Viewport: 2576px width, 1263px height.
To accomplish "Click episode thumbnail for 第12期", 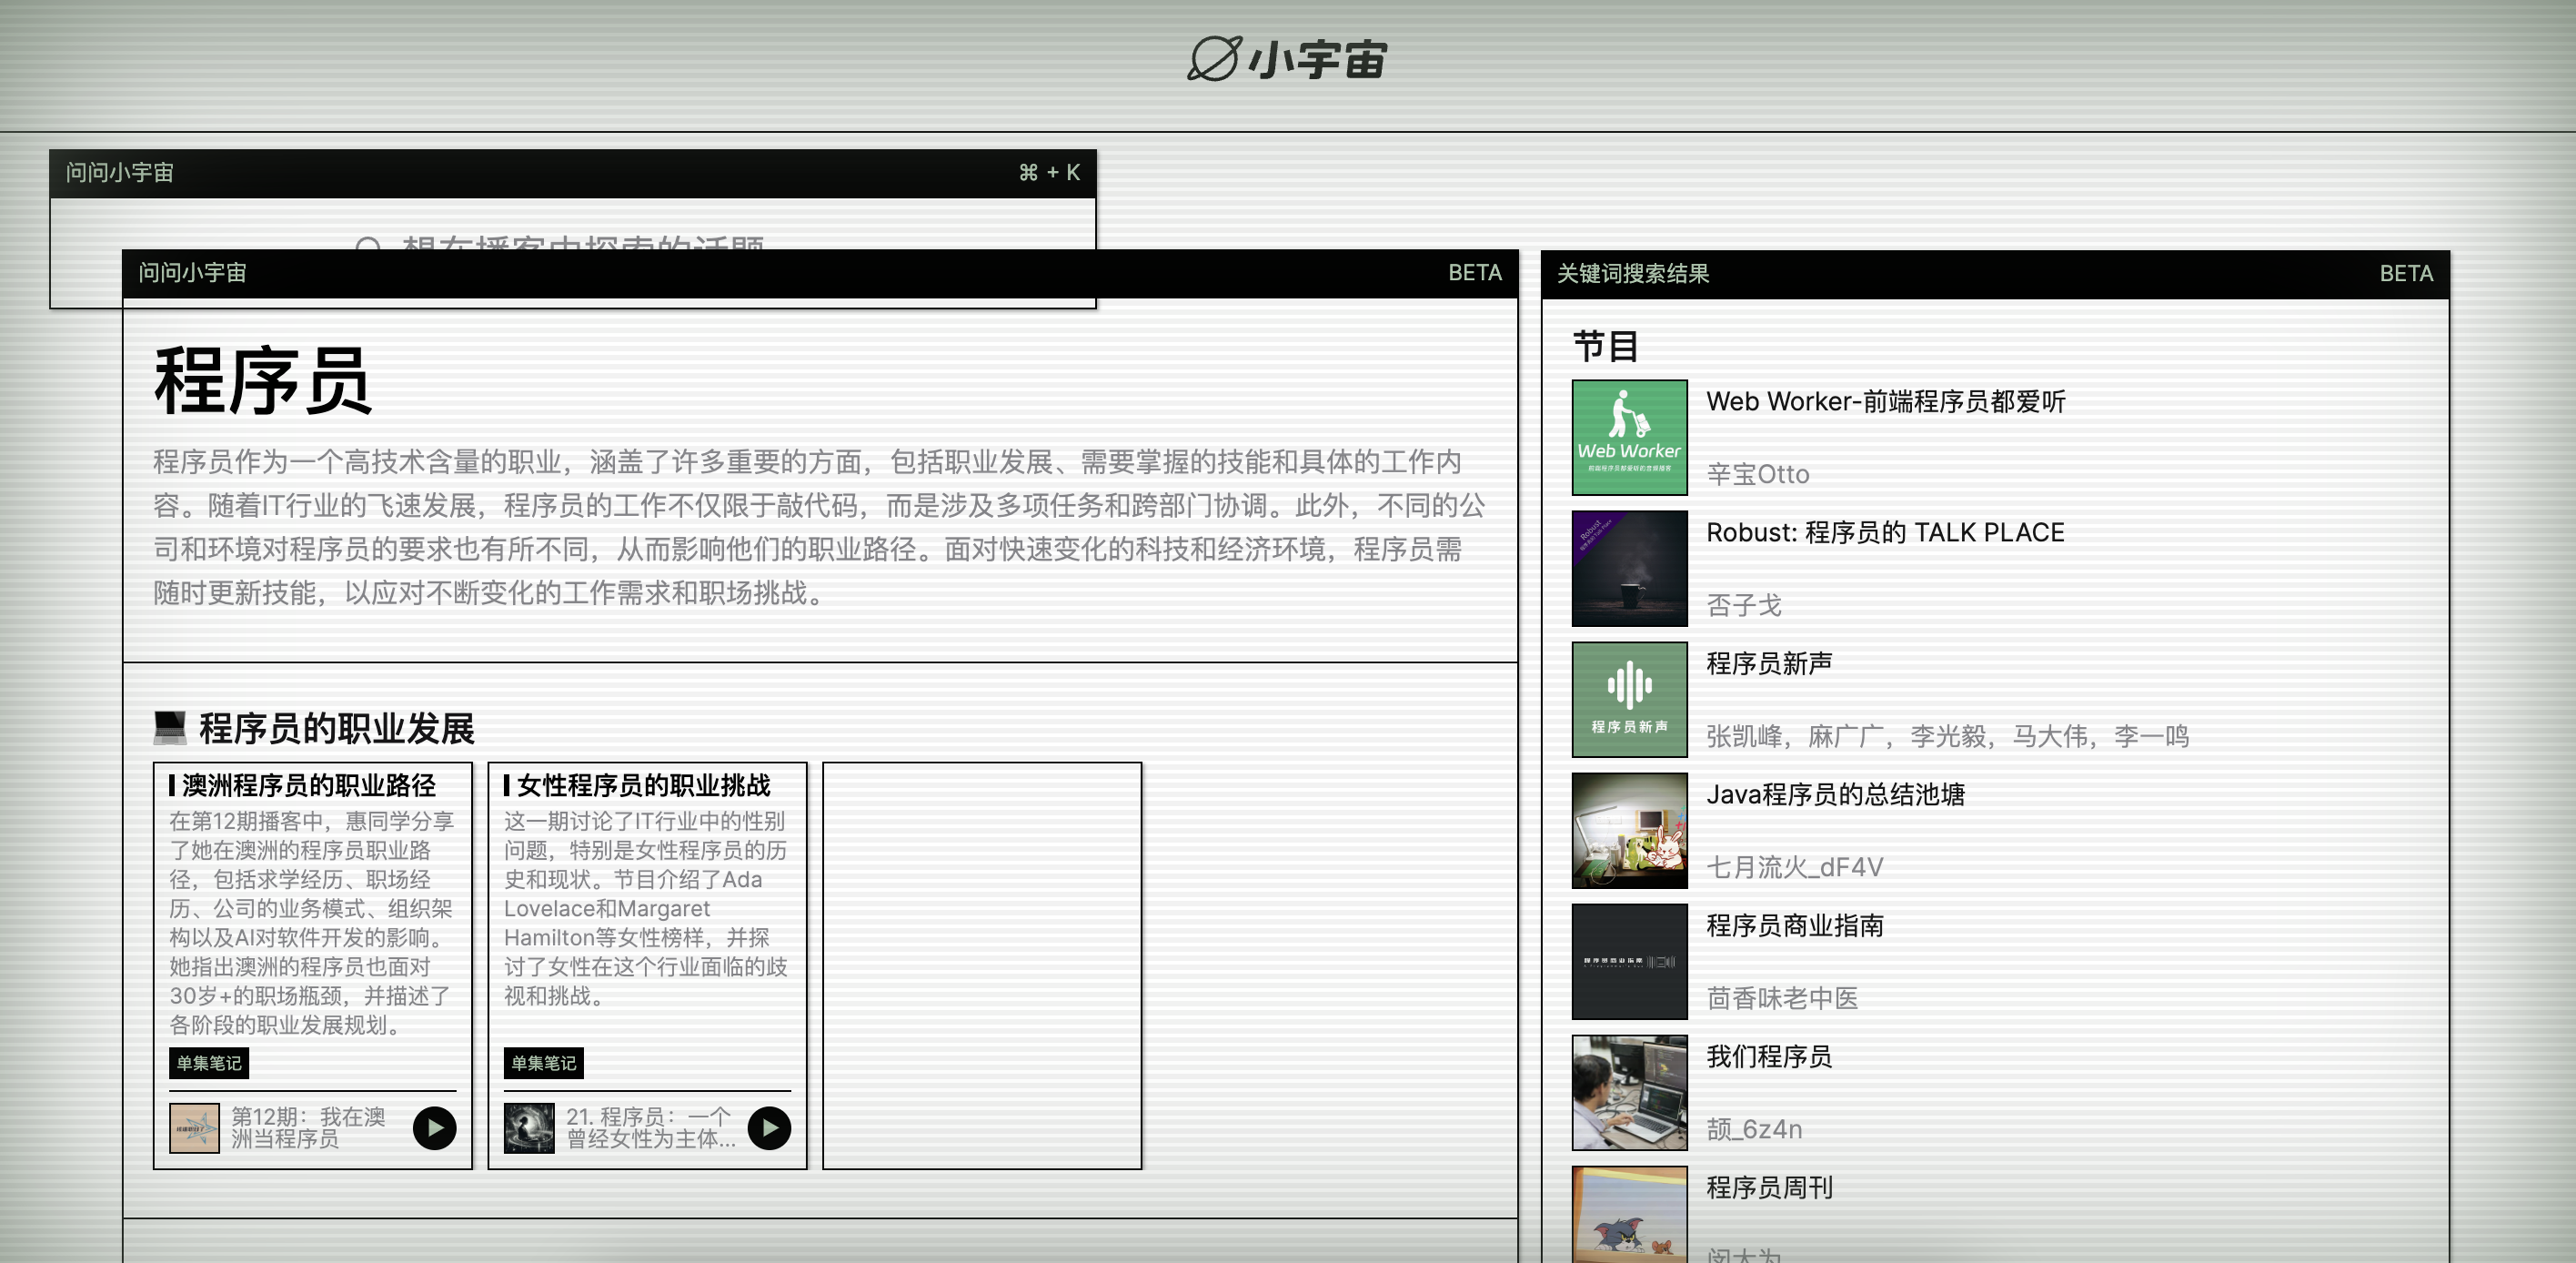I will pyautogui.click(x=194, y=1128).
